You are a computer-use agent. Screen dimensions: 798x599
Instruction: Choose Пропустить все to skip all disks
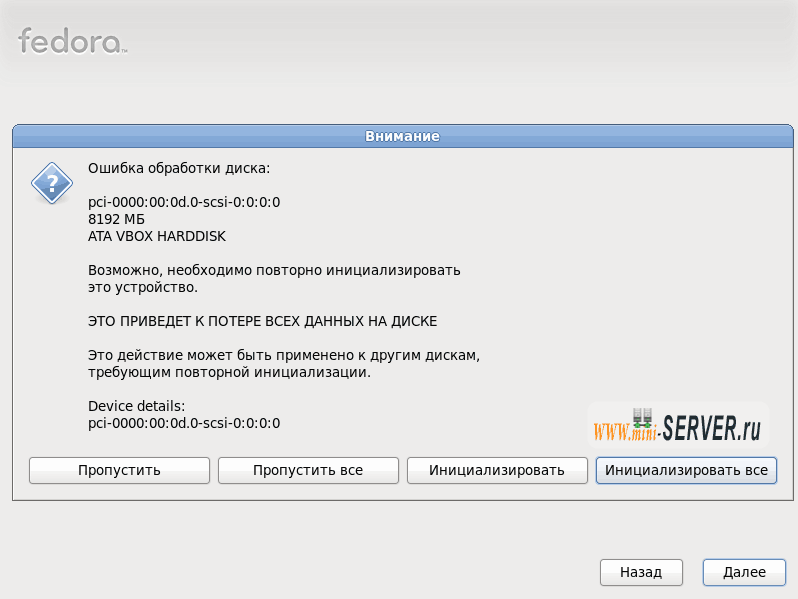[308, 470]
